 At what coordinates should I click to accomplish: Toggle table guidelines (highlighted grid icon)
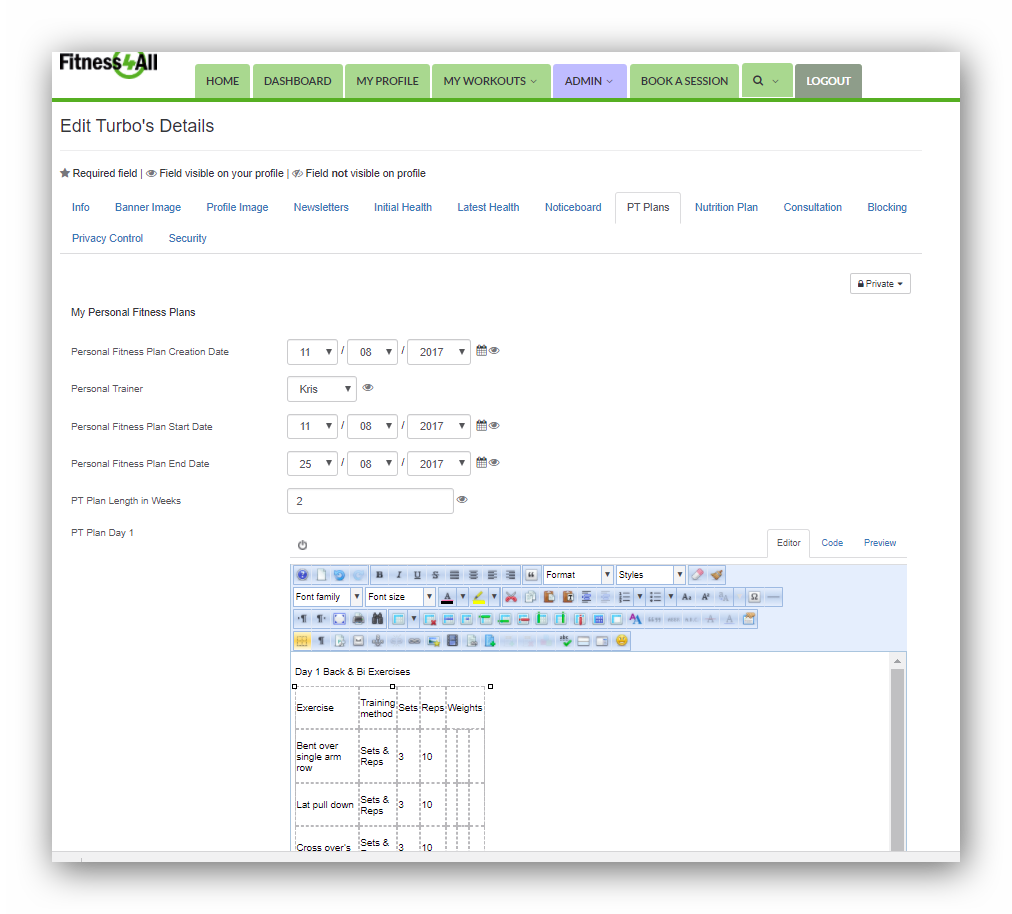pos(302,641)
